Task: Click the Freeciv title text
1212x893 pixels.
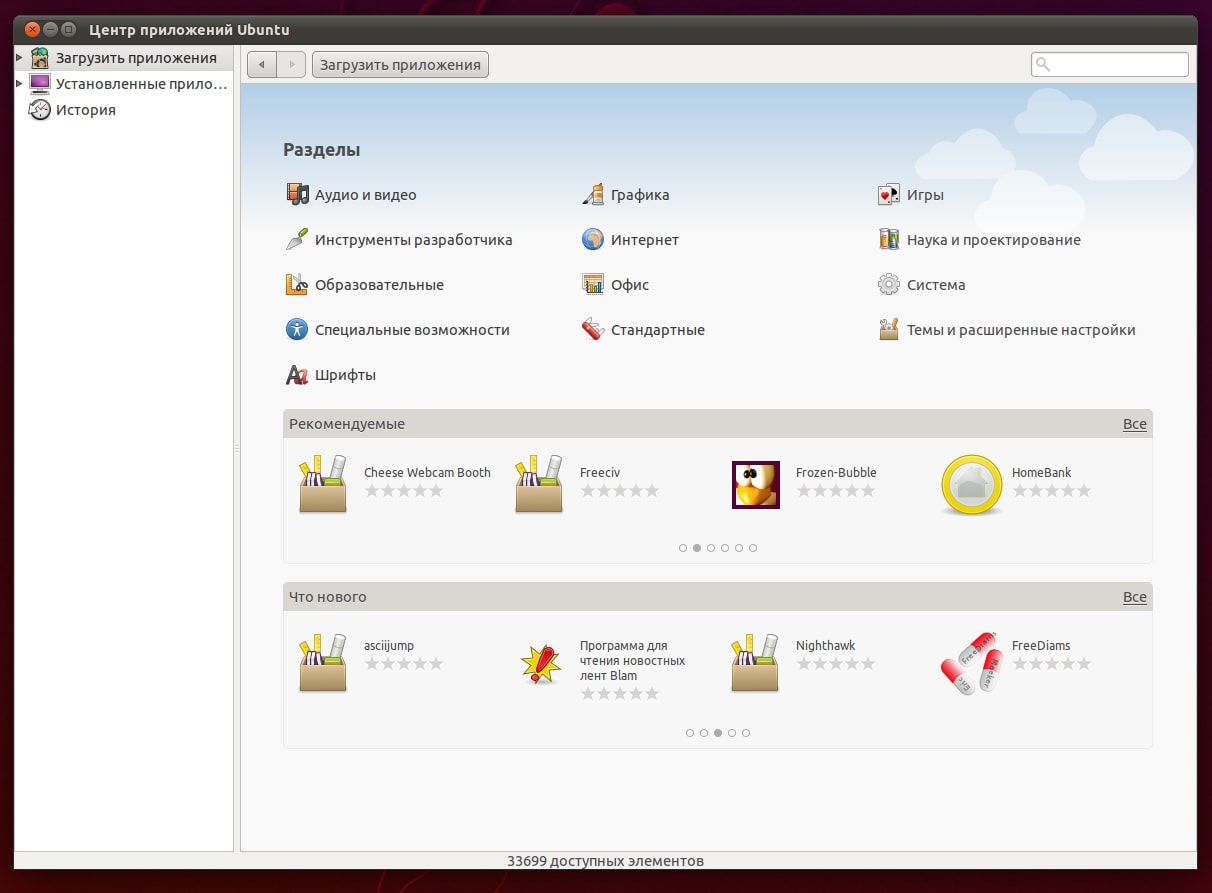Action: tap(600, 473)
